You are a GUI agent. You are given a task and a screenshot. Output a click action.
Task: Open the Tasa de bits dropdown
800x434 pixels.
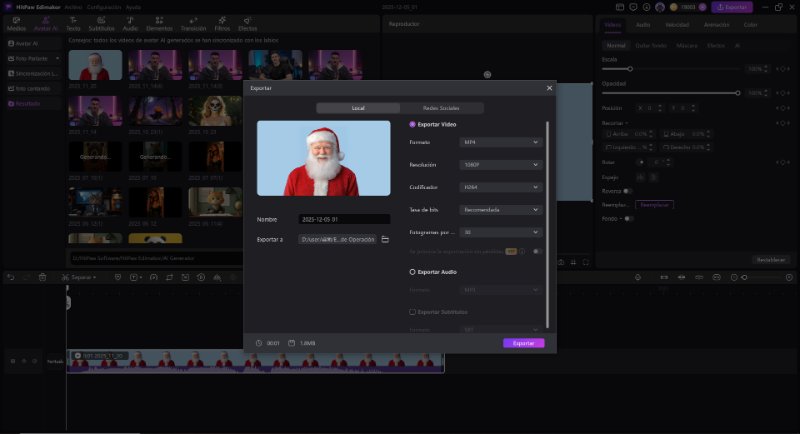500,210
